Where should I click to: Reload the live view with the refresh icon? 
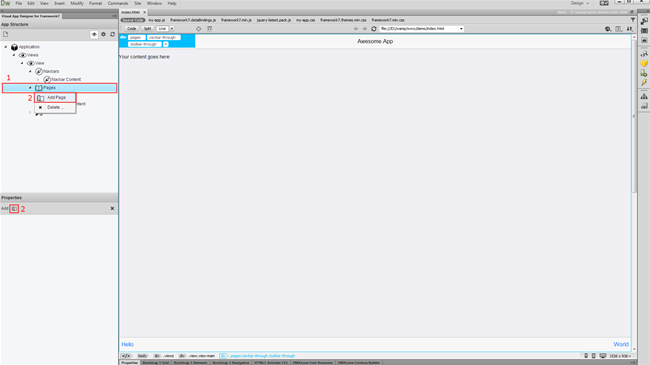click(x=374, y=29)
